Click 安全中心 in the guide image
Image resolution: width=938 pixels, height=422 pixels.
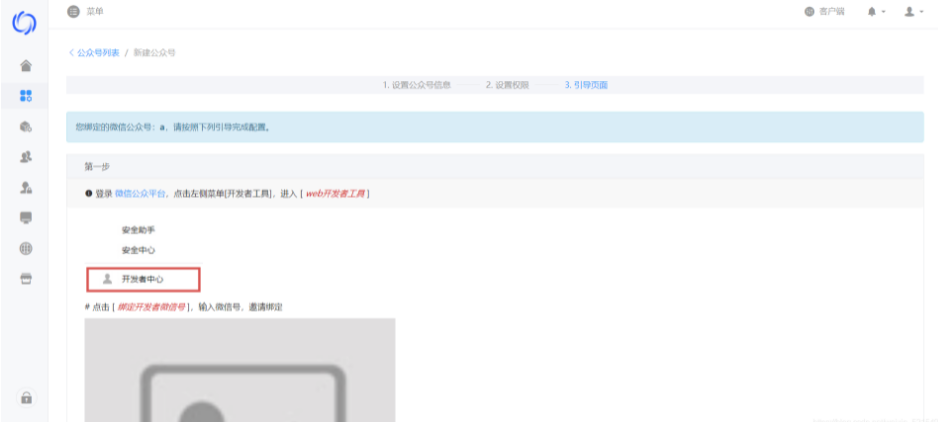coord(138,250)
